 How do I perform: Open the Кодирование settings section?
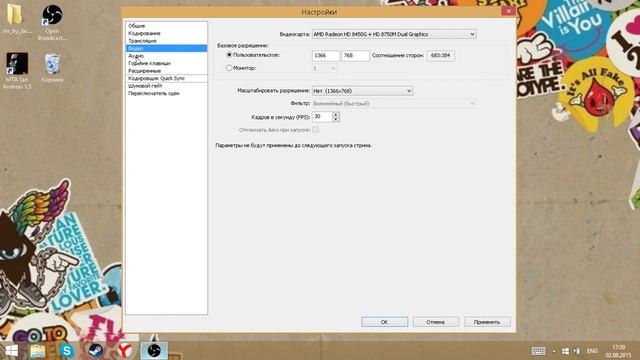[x=144, y=33]
